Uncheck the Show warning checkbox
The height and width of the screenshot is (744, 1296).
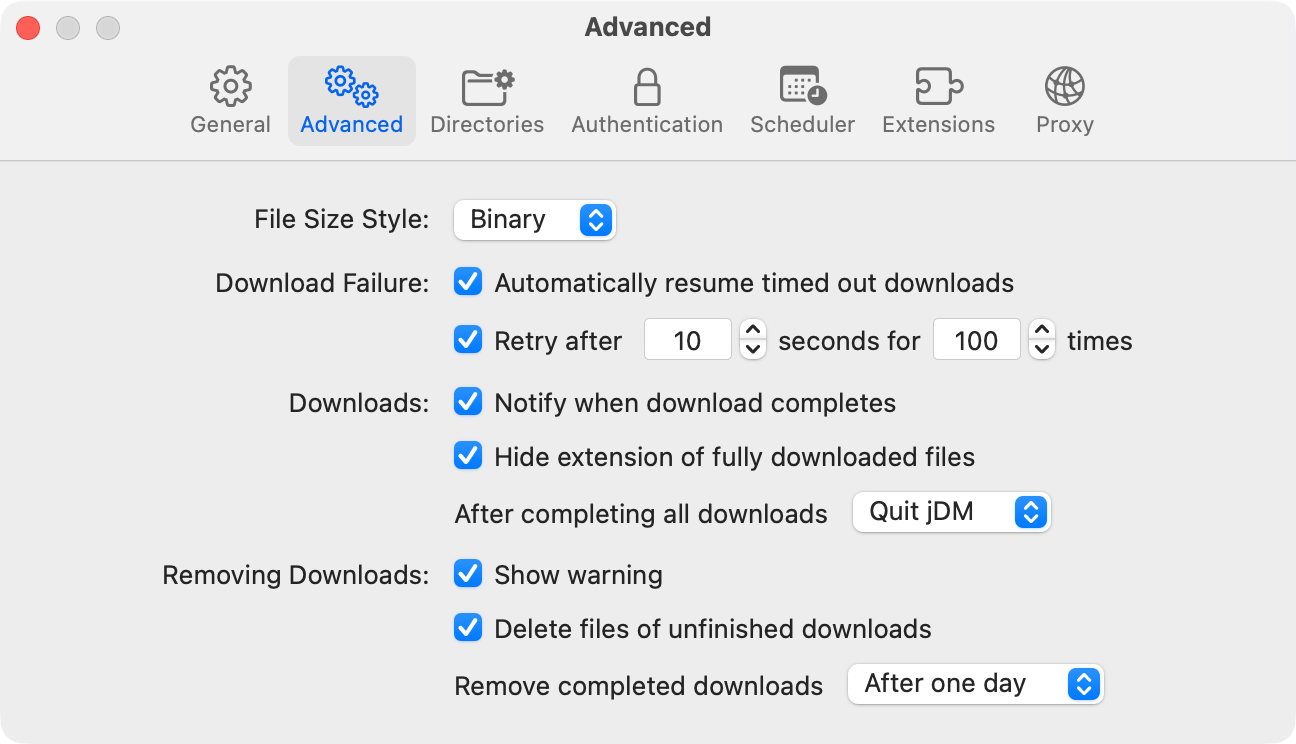coord(468,575)
